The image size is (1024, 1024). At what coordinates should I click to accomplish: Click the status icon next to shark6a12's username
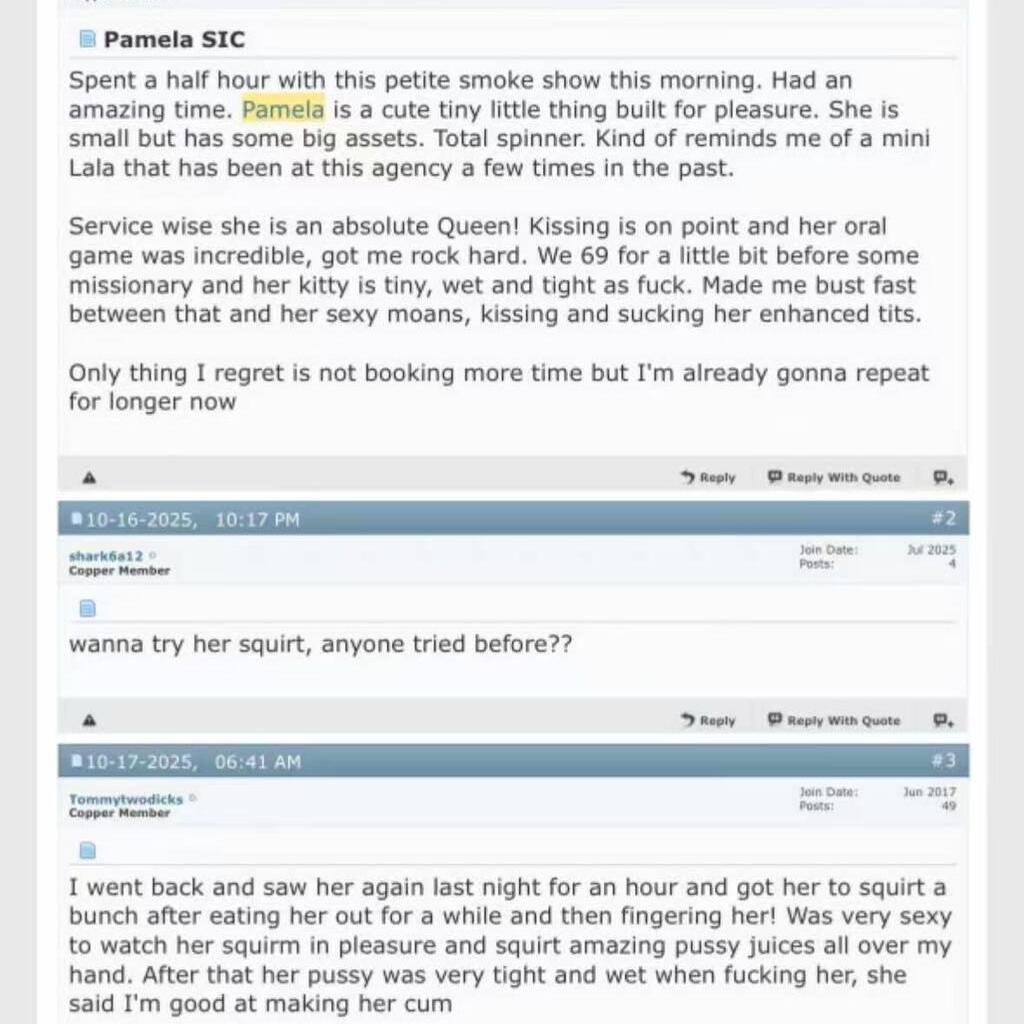coord(153,556)
